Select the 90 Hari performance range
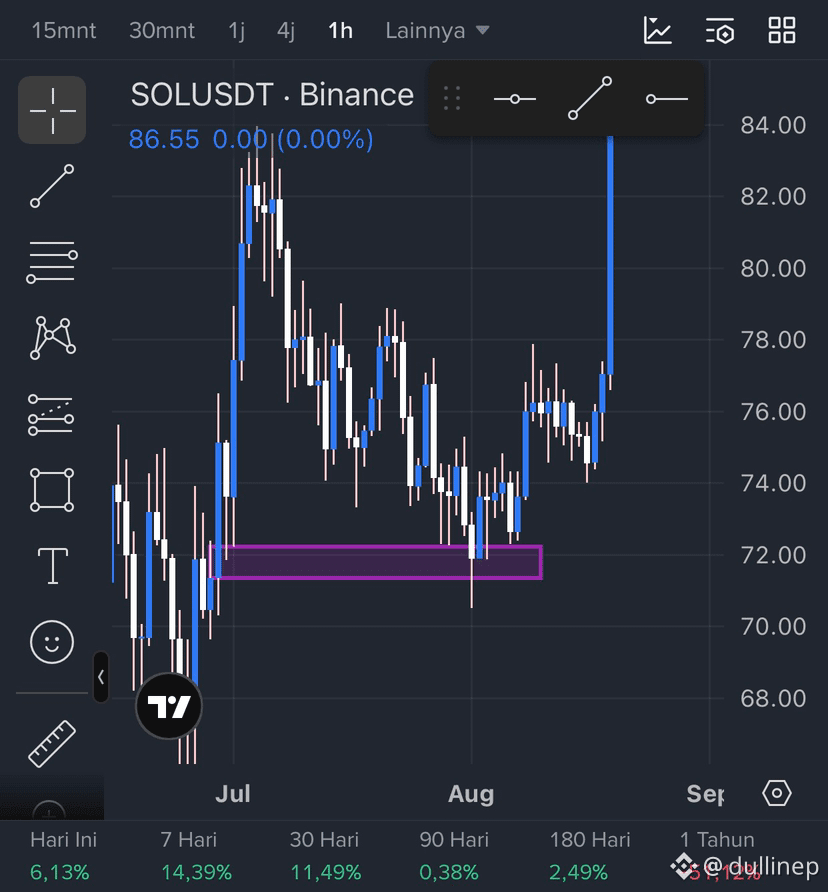This screenshot has height=892, width=828. (x=454, y=855)
